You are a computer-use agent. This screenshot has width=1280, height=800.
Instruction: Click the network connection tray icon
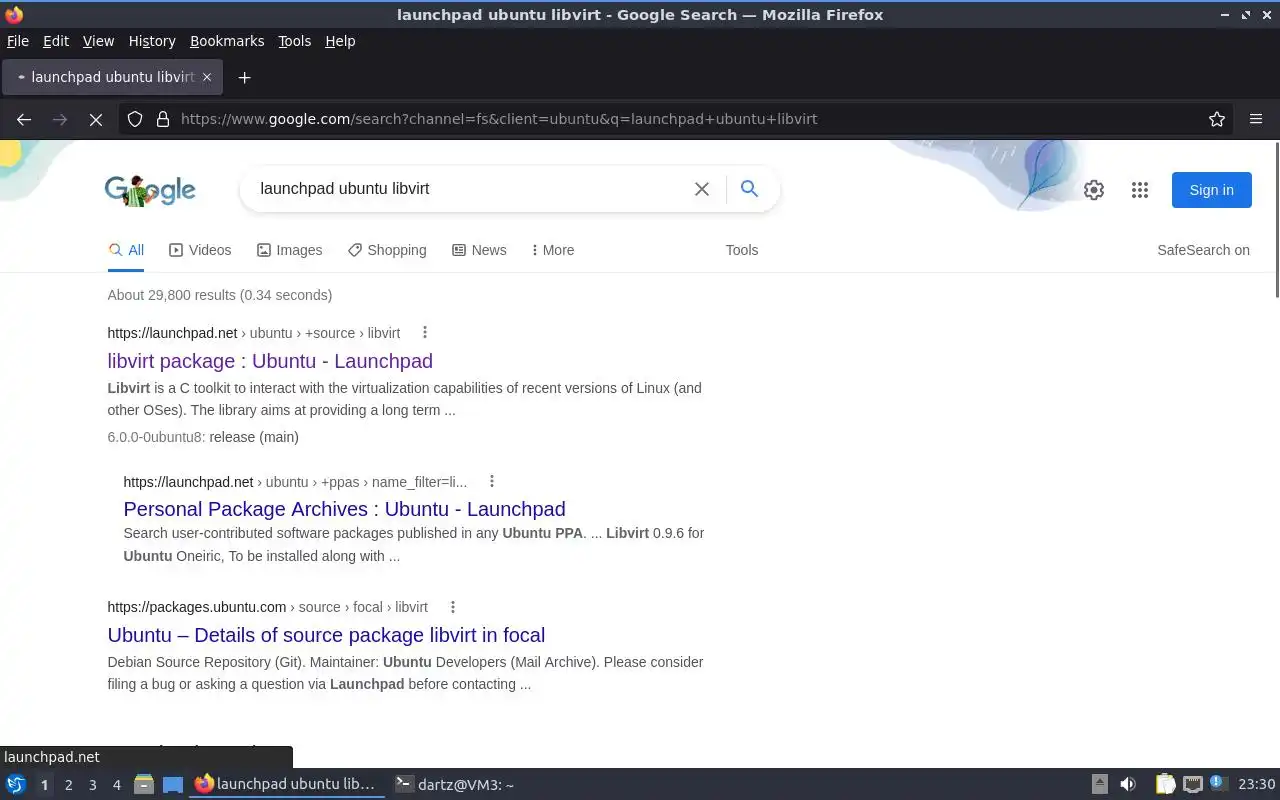point(1192,785)
